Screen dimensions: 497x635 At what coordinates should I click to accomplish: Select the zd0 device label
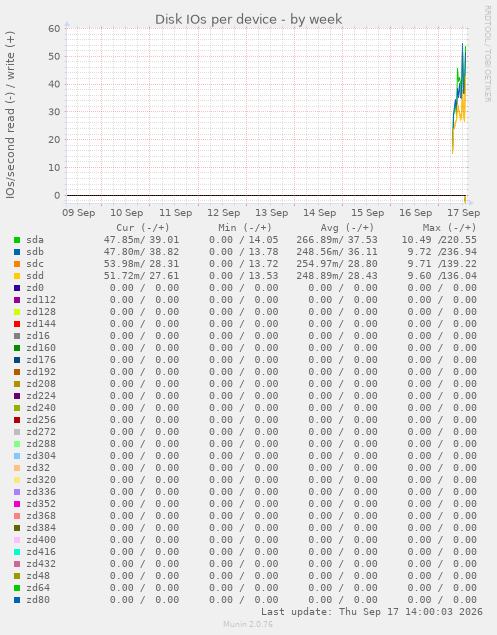35,288
